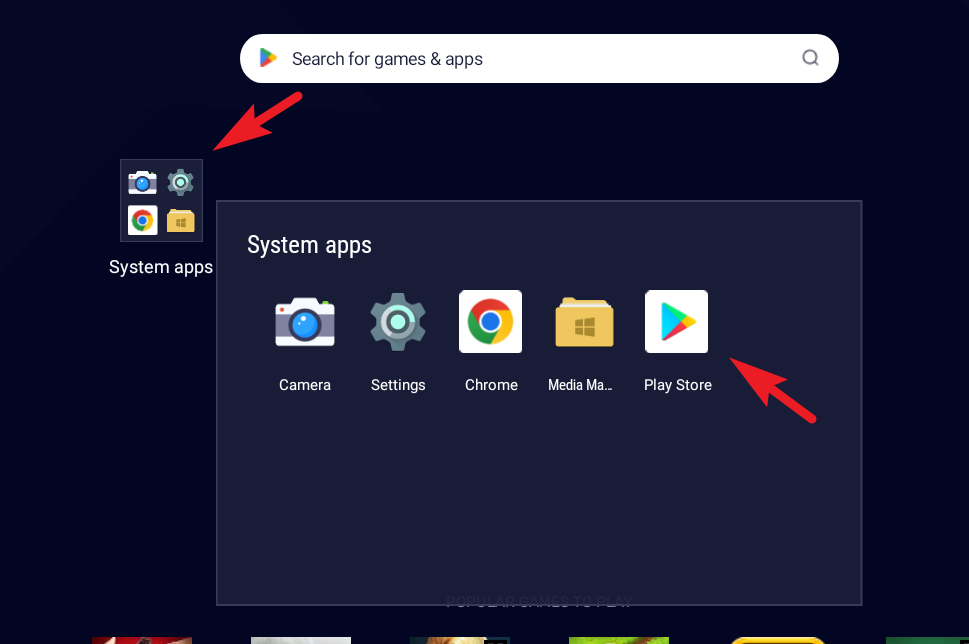
Task: Open the Media Manager folder icon
Action: [x=584, y=322]
